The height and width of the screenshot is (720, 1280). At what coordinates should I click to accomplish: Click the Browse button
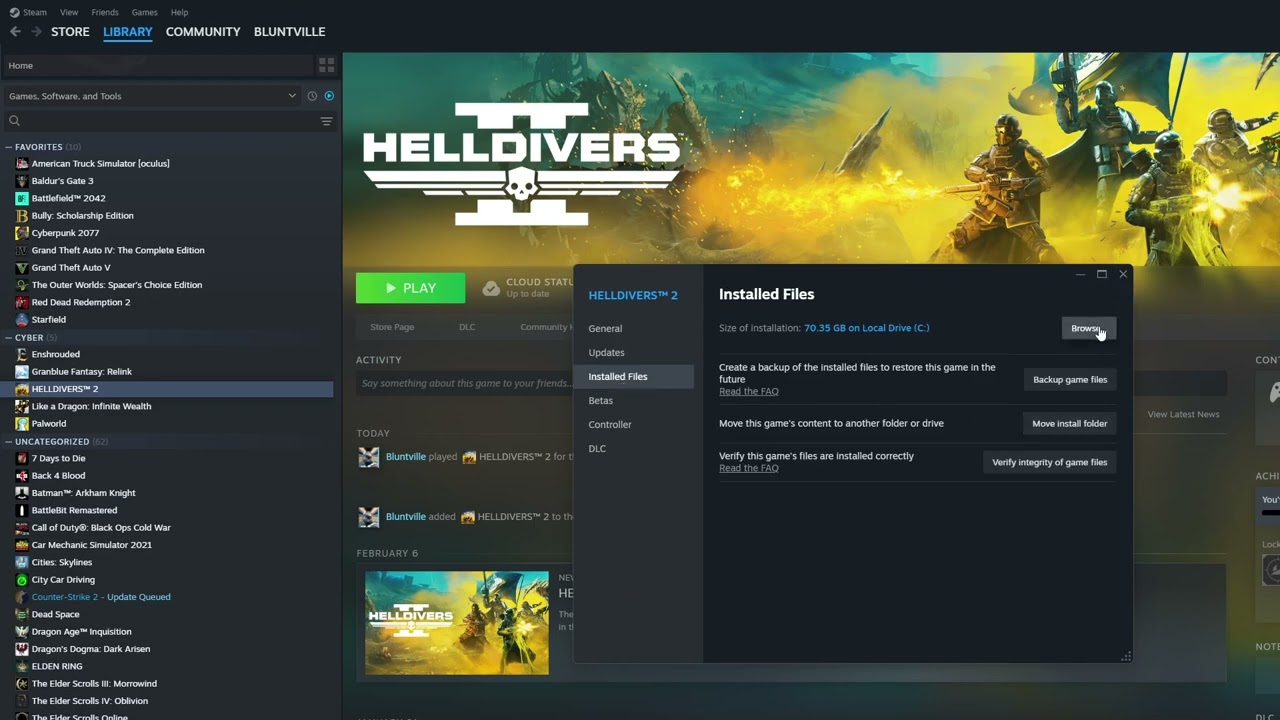click(x=1088, y=328)
